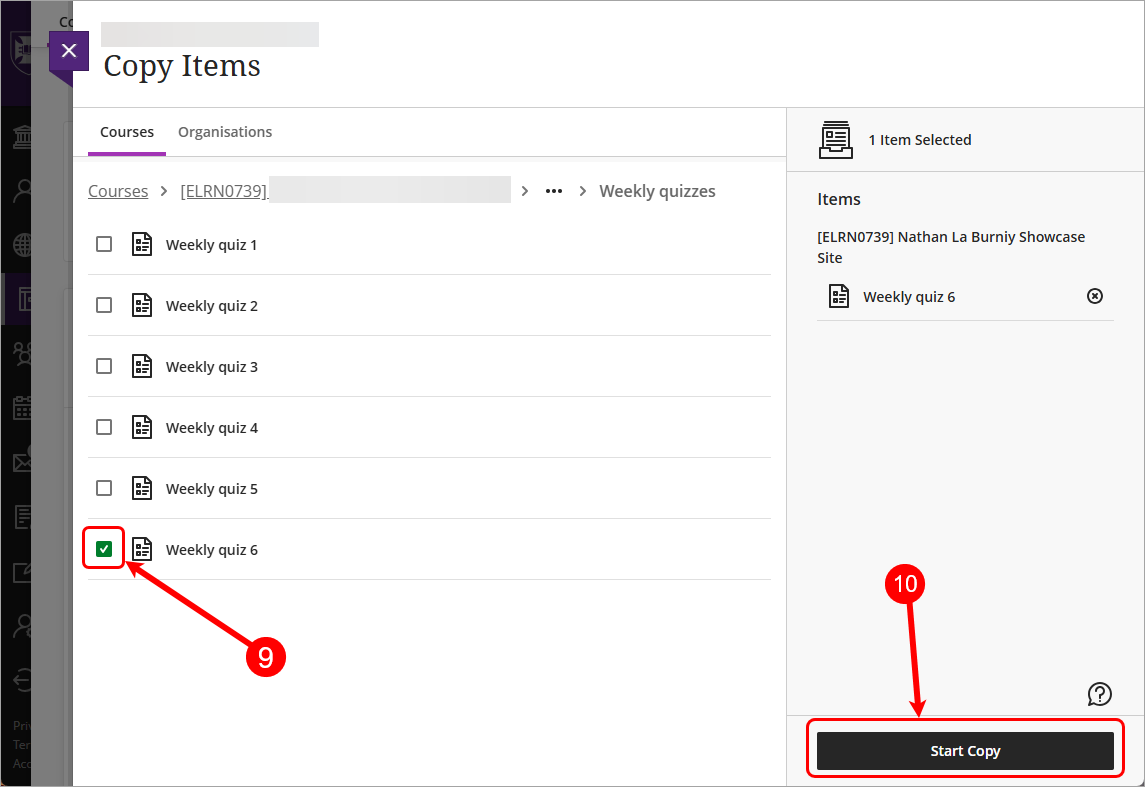Click the Weekly quiz 4 label
1145x787 pixels.
pyautogui.click(x=211, y=428)
